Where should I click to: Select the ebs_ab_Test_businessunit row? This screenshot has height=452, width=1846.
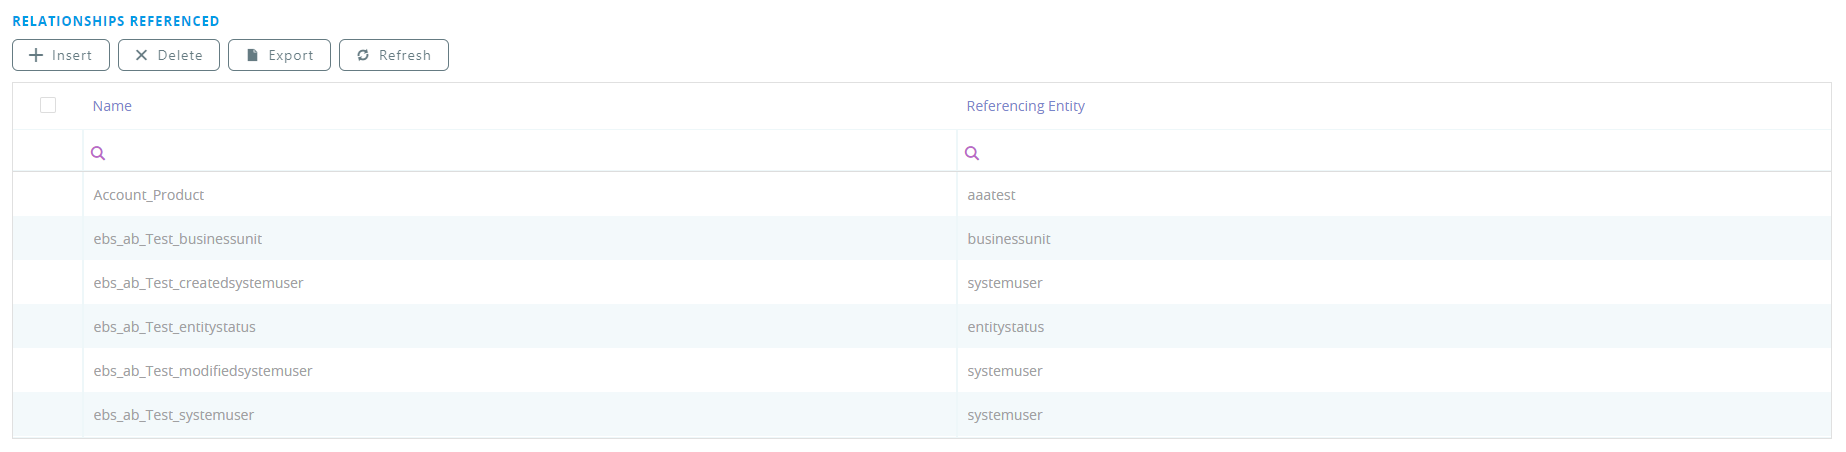click(x=178, y=239)
